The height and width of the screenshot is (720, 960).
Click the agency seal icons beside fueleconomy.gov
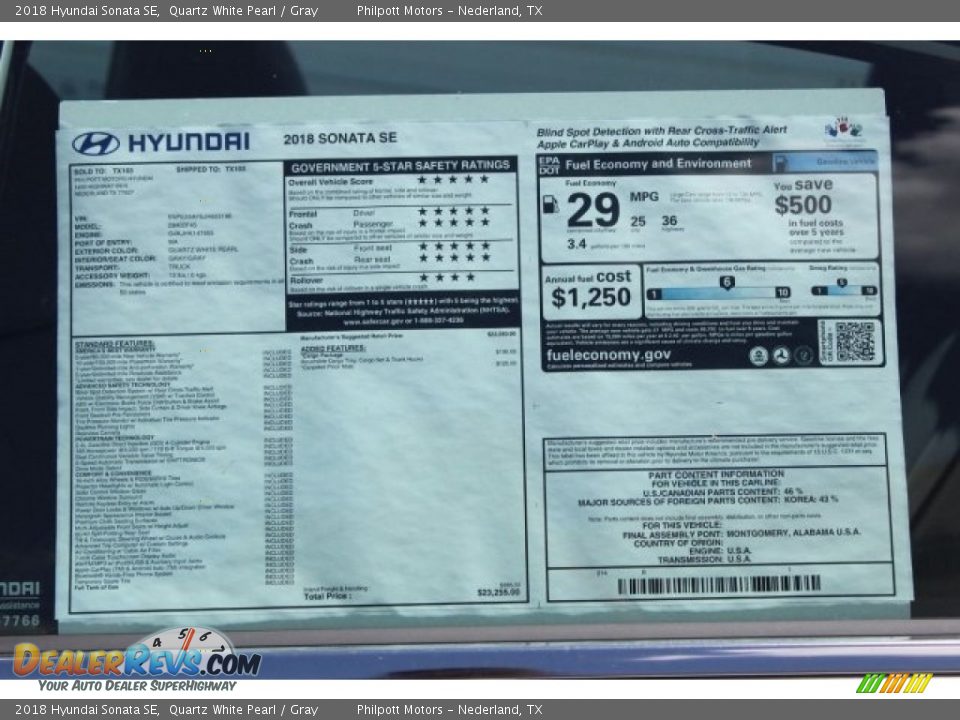pyautogui.click(x=780, y=355)
